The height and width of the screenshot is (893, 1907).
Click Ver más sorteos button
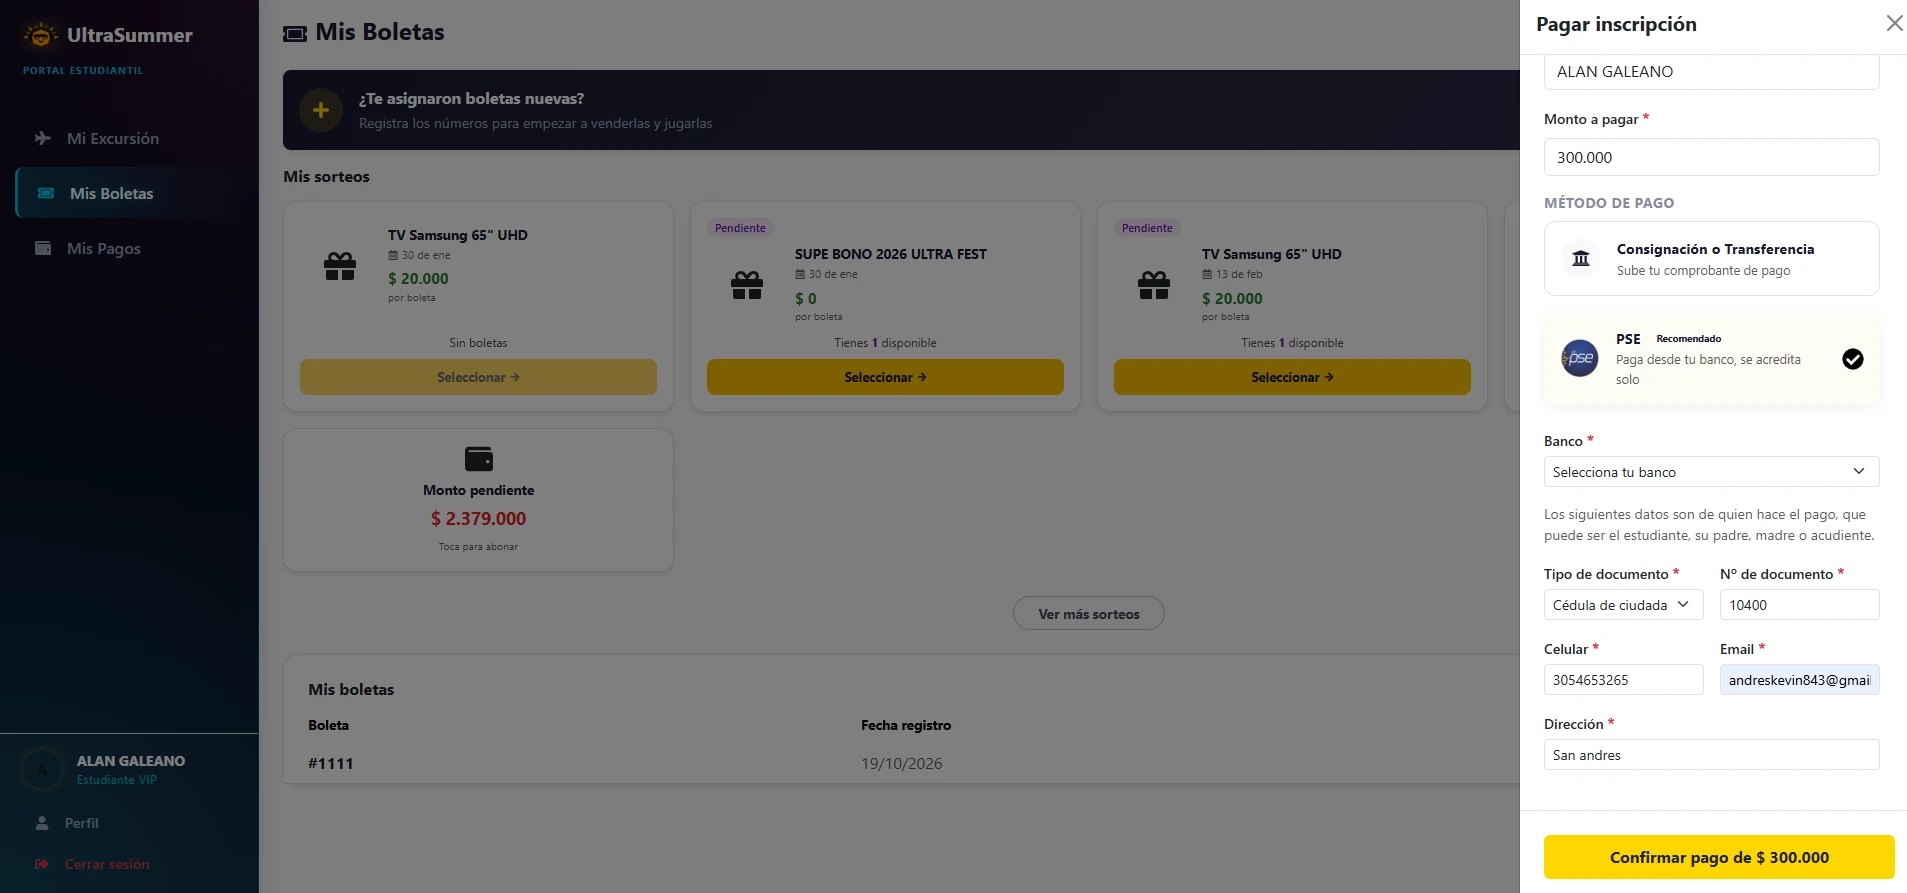click(x=1088, y=614)
